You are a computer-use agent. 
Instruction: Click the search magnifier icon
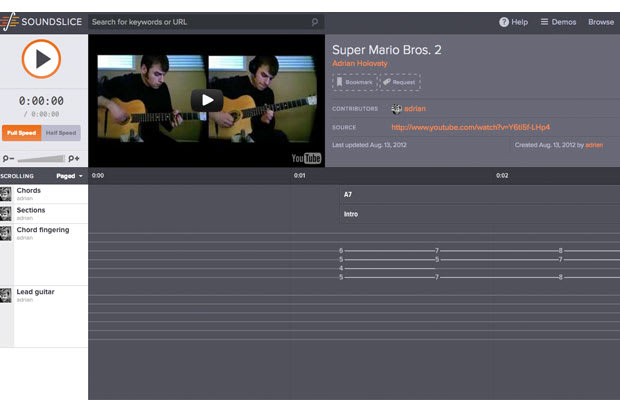pyautogui.click(x=315, y=22)
